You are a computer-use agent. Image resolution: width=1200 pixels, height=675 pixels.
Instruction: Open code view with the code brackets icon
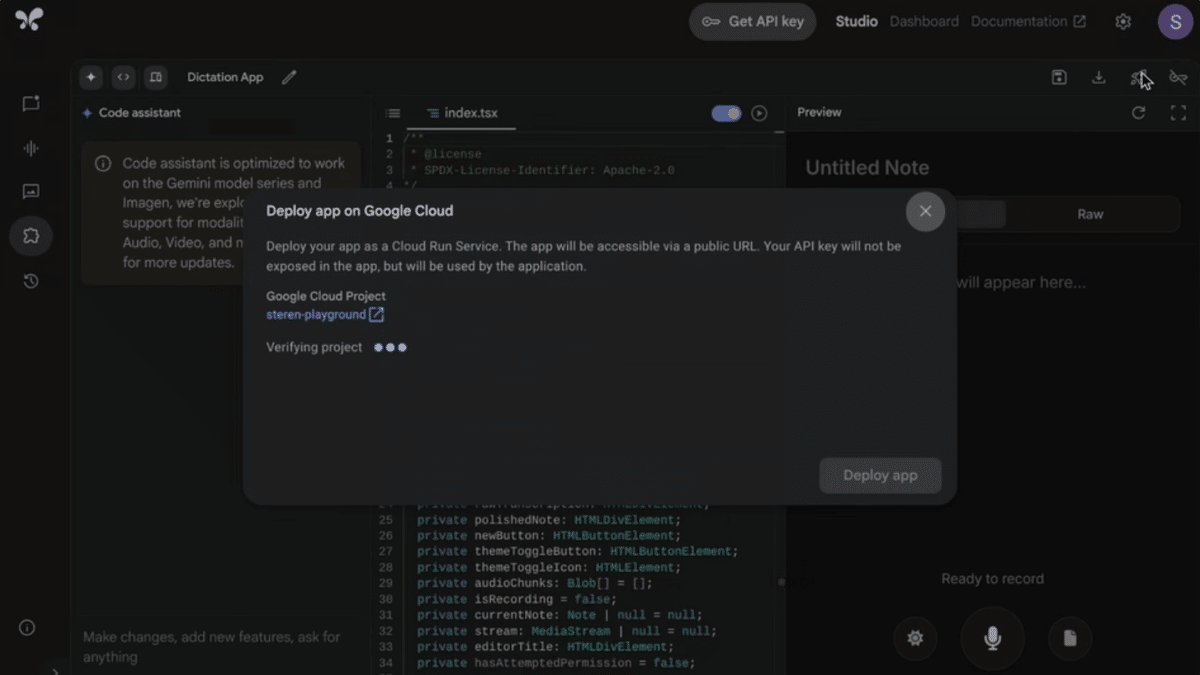click(123, 77)
